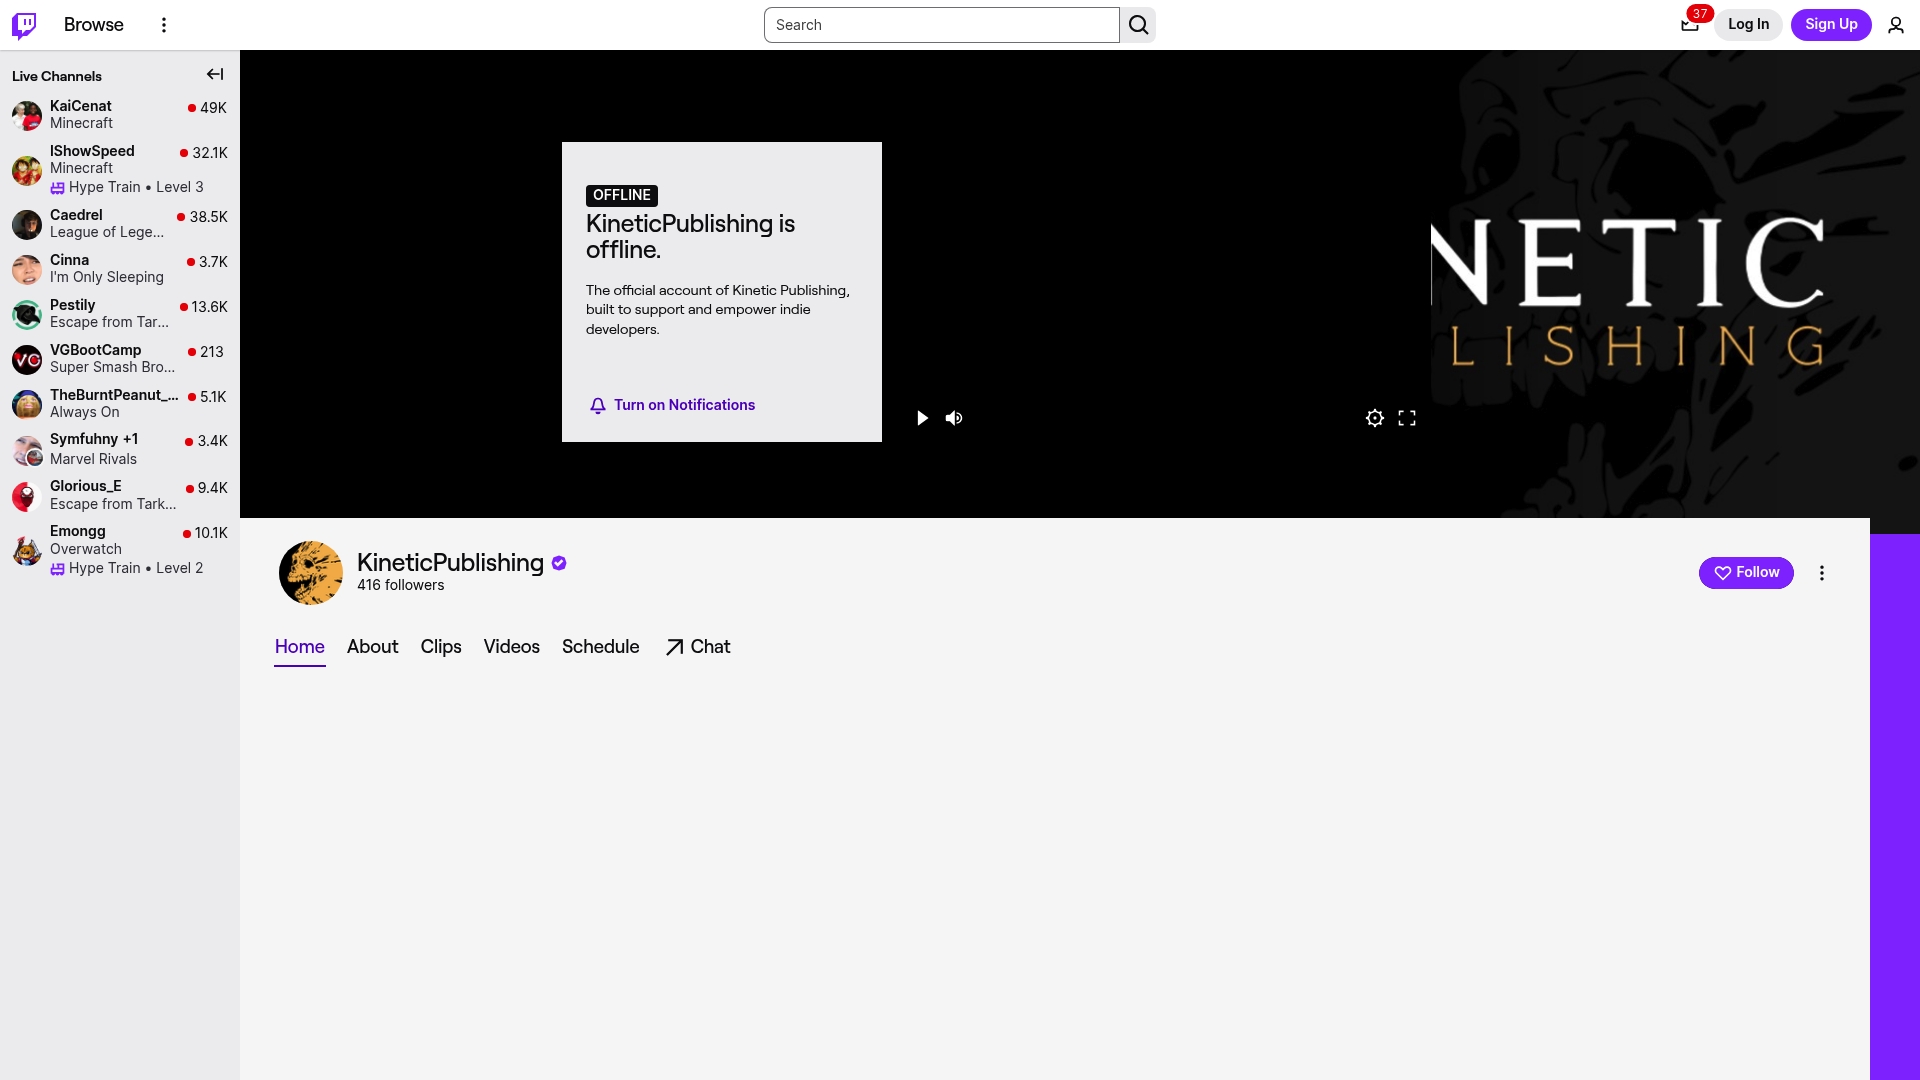This screenshot has height=1080, width=1920.
Task: Open the more options menu beside Browse
Action: click(x=164, y=25)
